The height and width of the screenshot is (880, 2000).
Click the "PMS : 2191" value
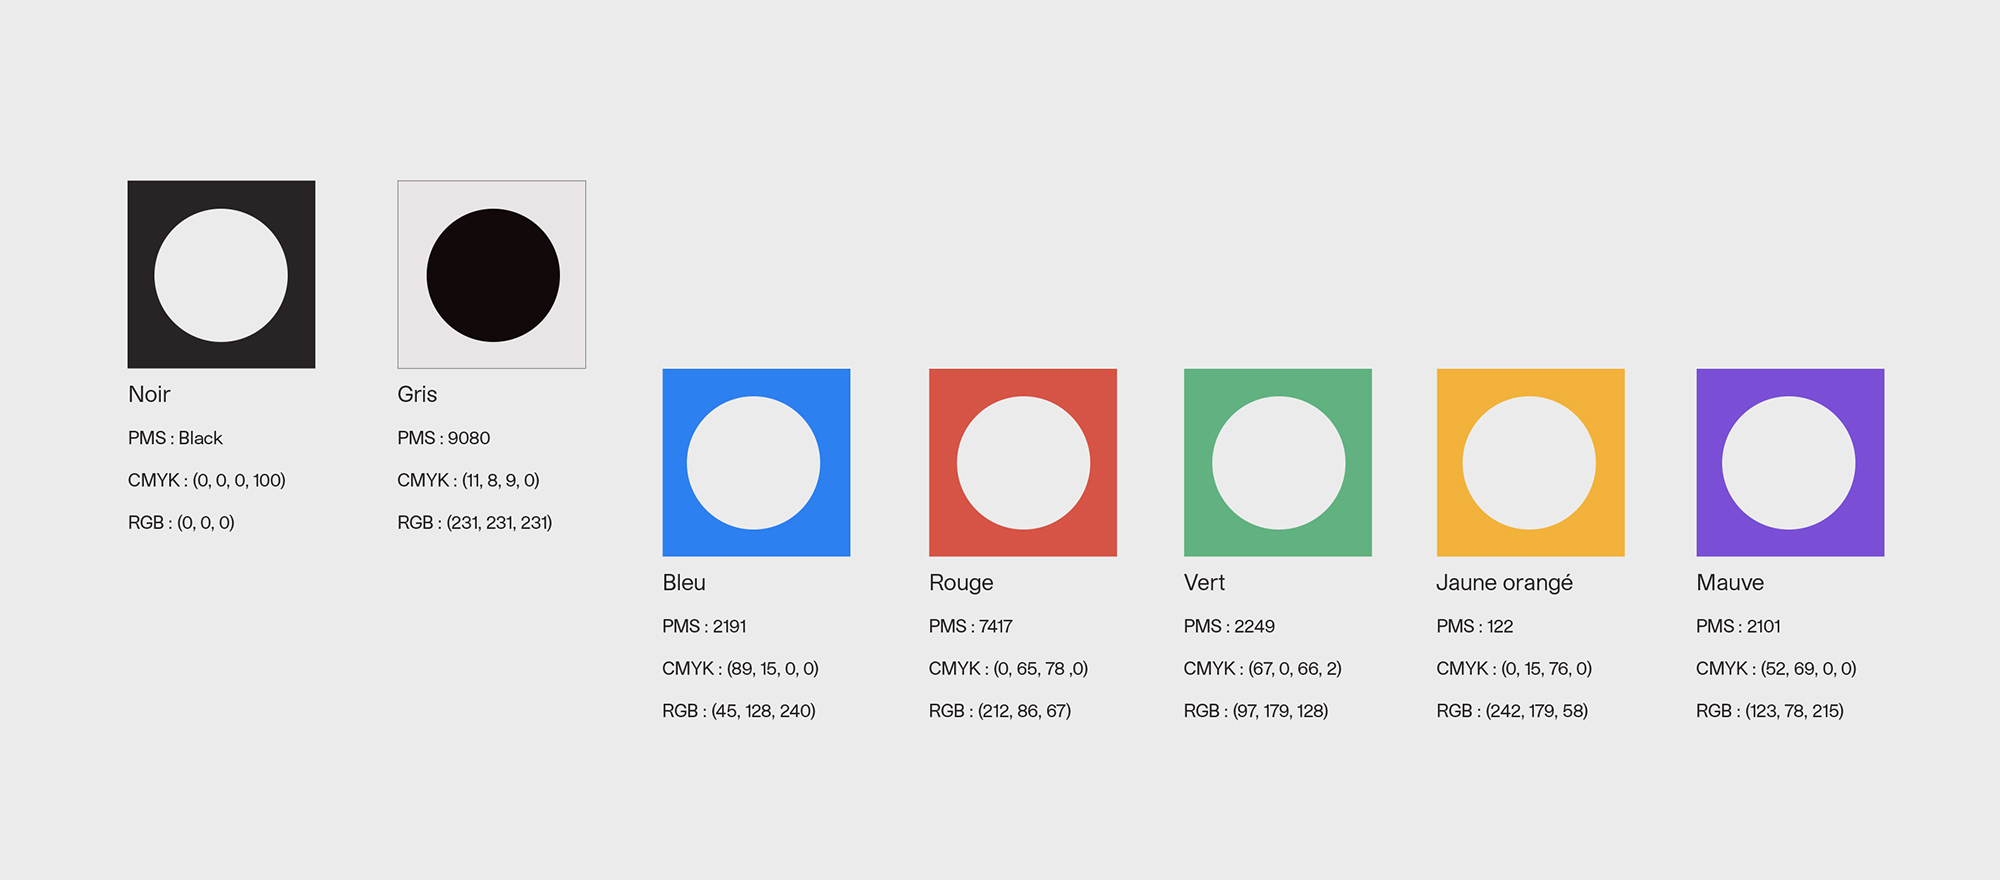coord(704,626)
